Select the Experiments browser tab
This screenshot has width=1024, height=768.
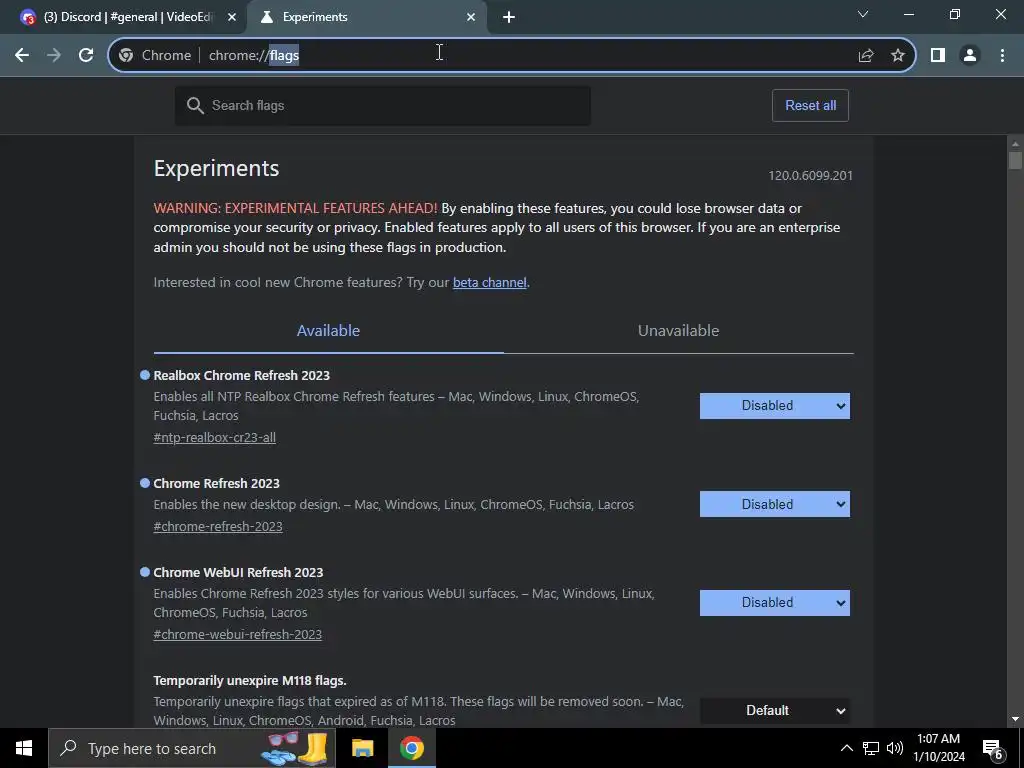(366, 17)
